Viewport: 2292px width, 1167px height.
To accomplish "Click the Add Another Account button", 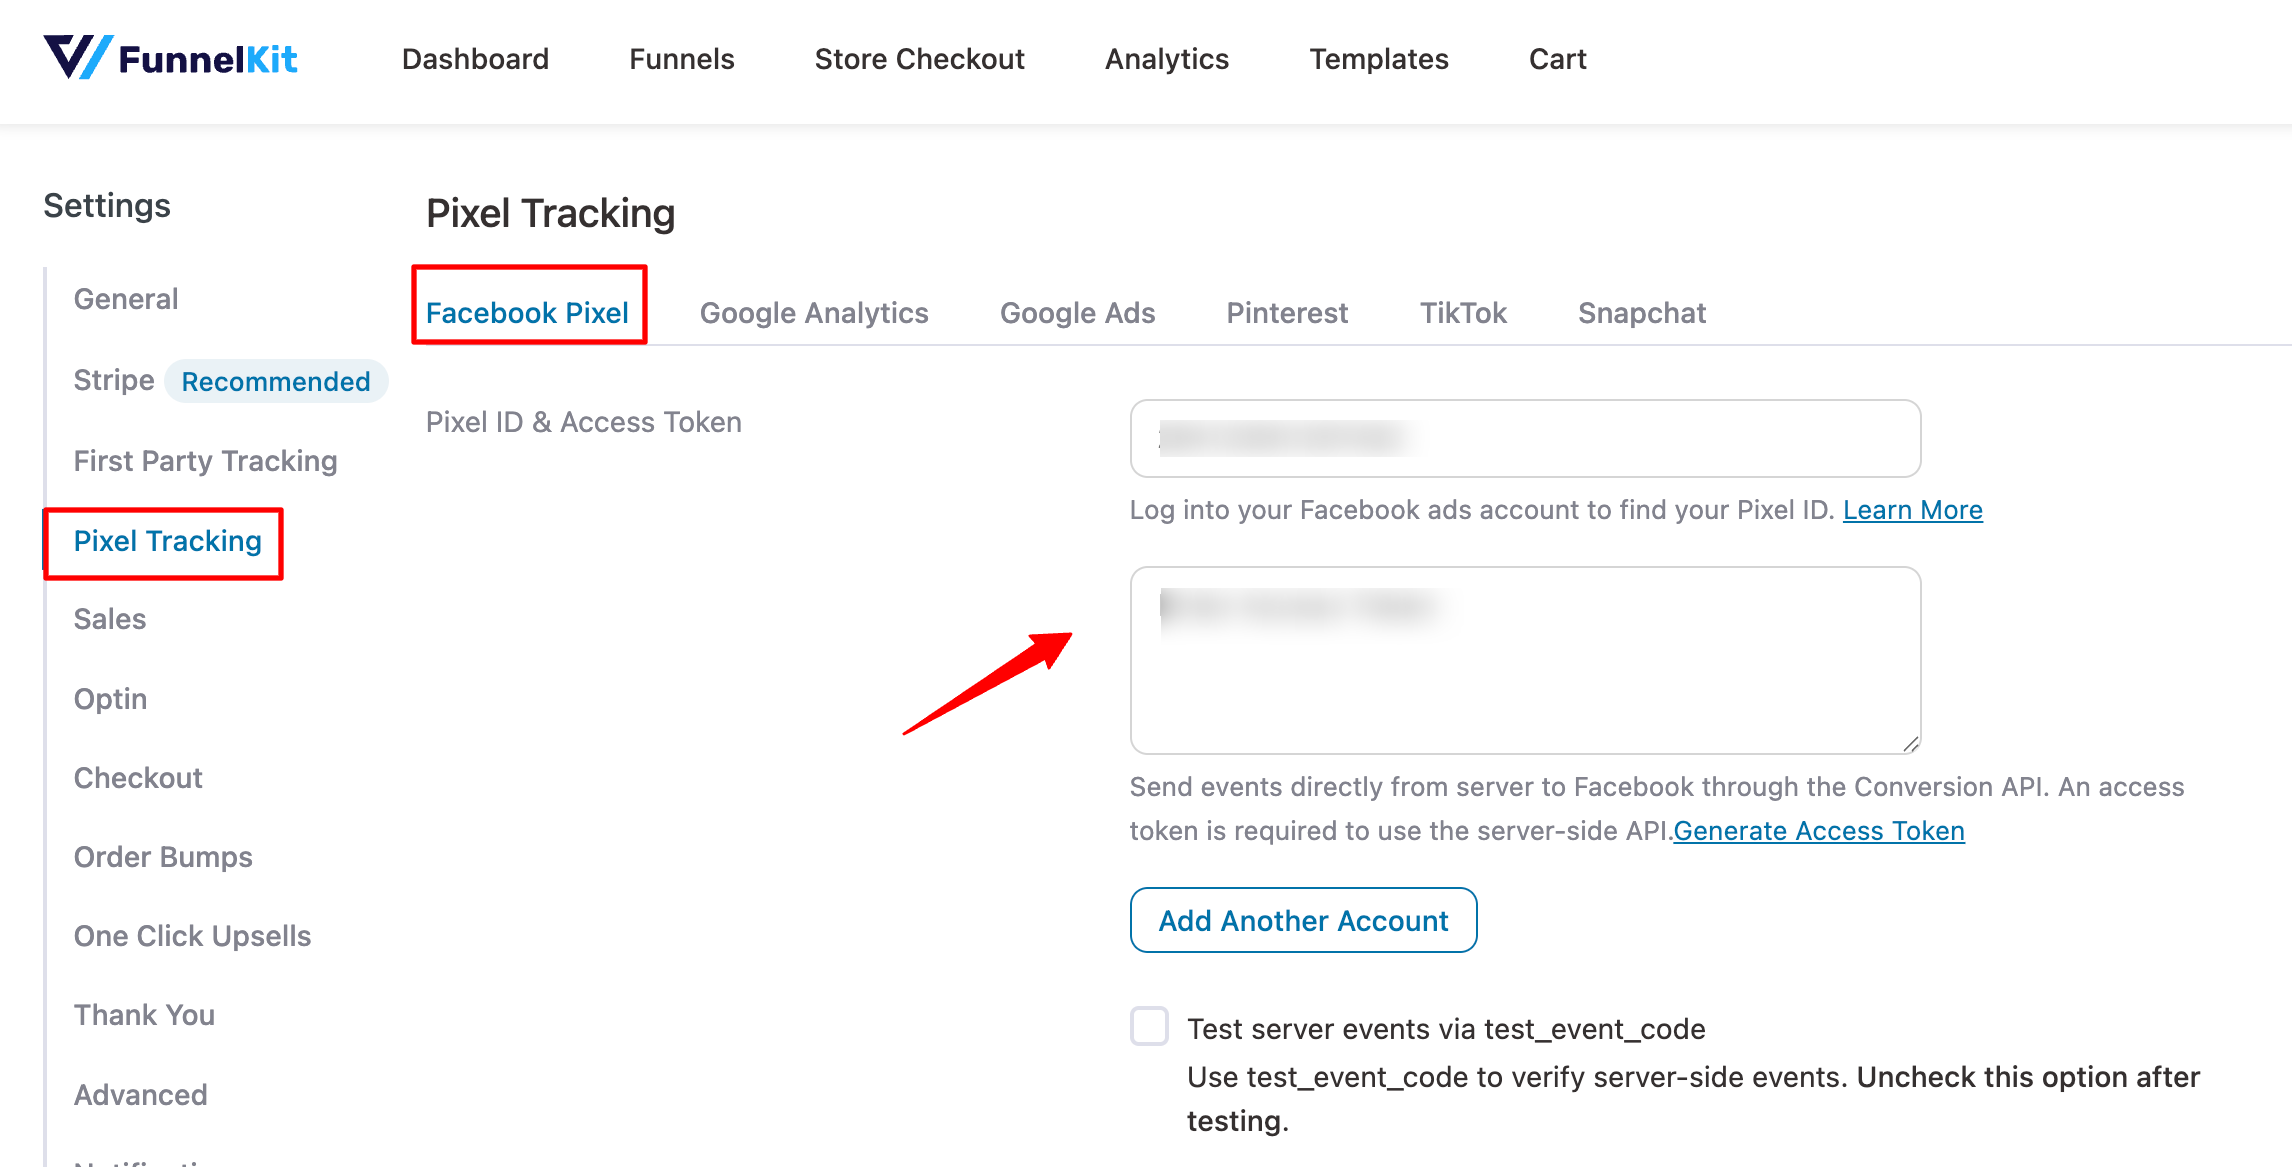I will tap(1303, 920).
